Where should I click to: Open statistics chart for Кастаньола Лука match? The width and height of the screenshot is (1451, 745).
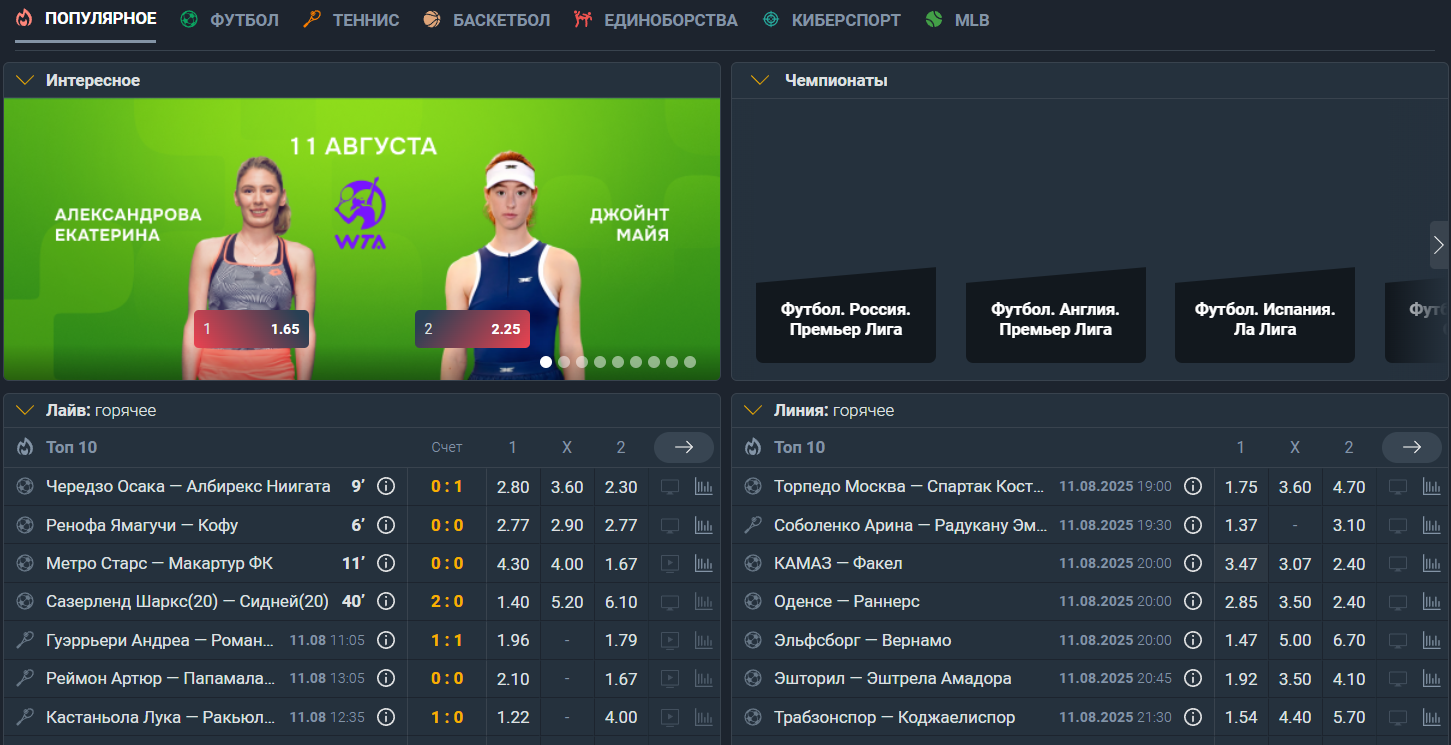click(x=704, y=717)
